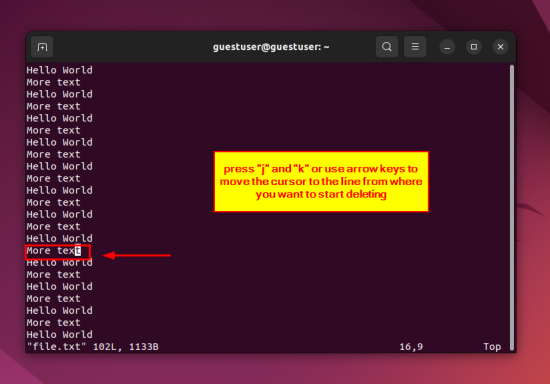This screenshot has height=384, width=550.
Task: Click the red arrow pointing at cursor line
Action: point(137,255)
